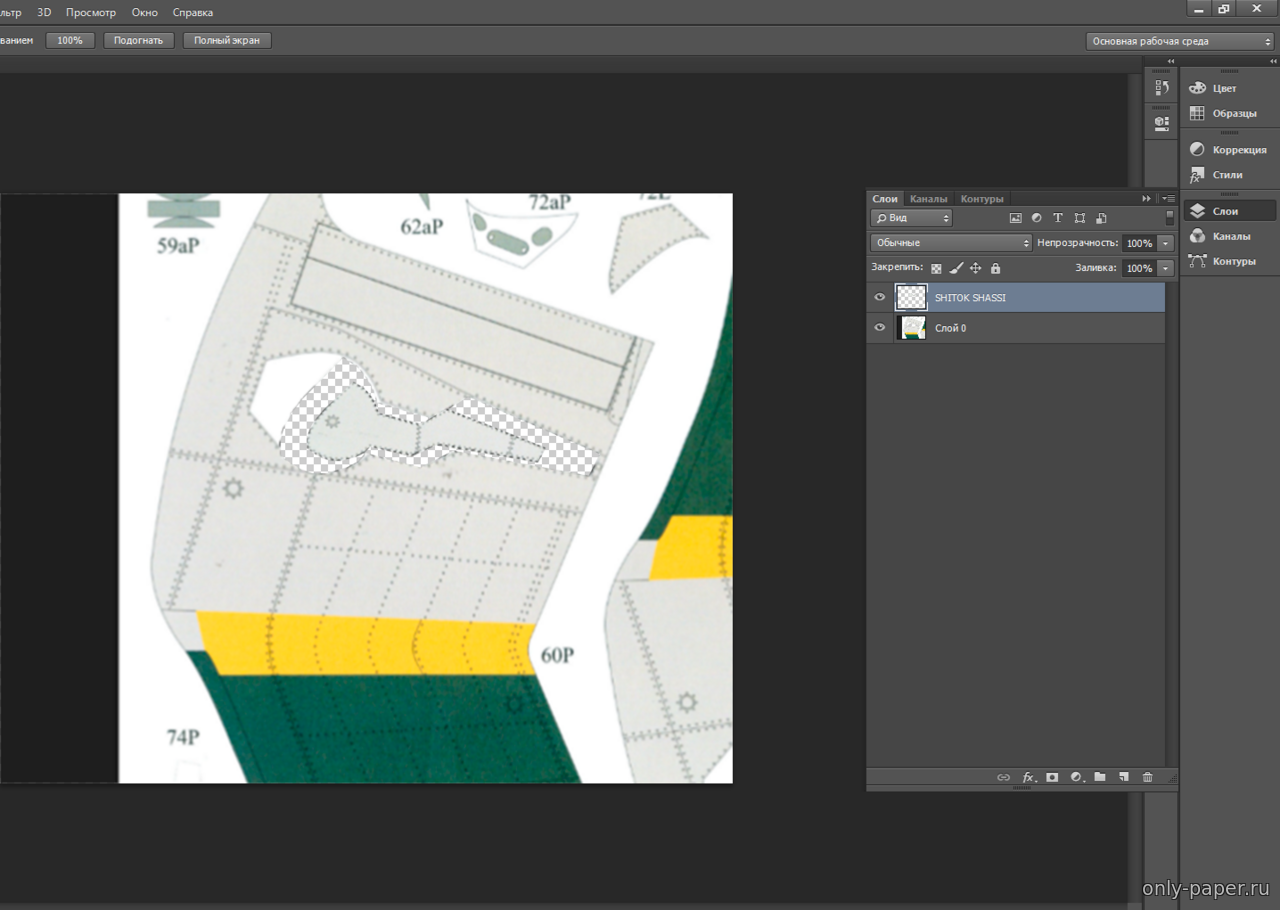The image size is (1280, 910).
Task: Toggle lock all padlock for layer
Action: point(995,268)
